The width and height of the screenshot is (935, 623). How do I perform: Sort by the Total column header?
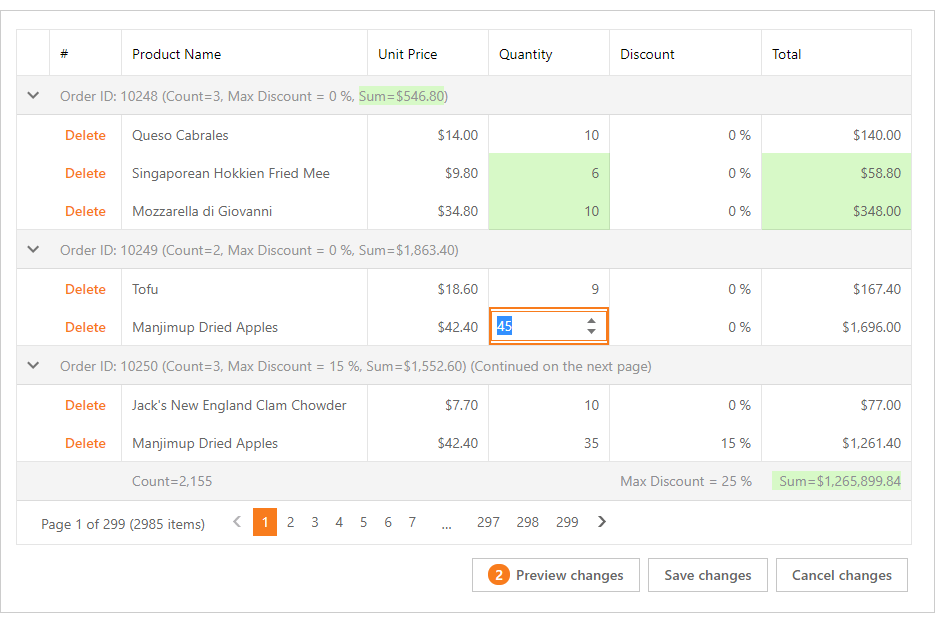pyautogui.click(x=786, y=54)
